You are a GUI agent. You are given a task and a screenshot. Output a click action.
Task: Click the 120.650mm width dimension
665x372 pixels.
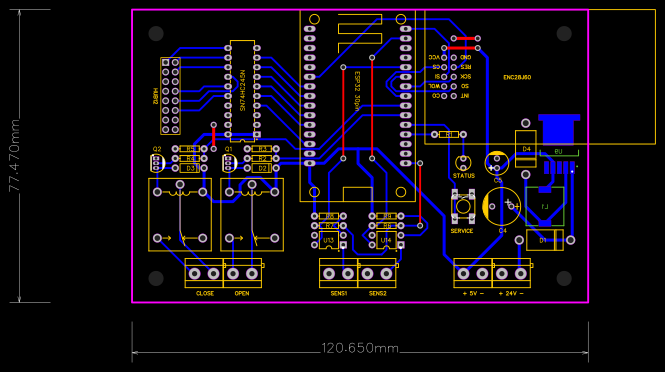360,348
